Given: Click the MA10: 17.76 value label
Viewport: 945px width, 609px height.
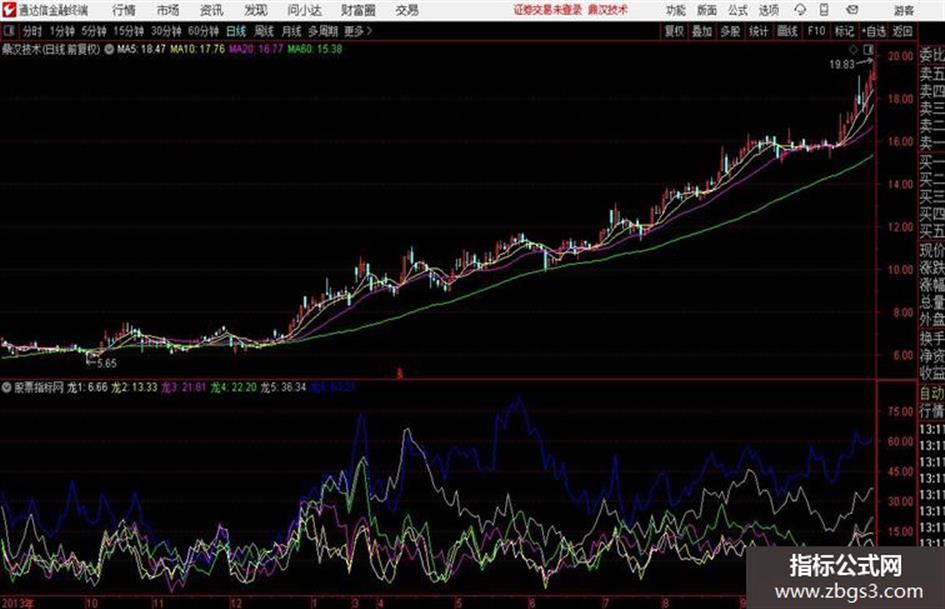Looking at the screenshot, I should click(x=197, y=49).
